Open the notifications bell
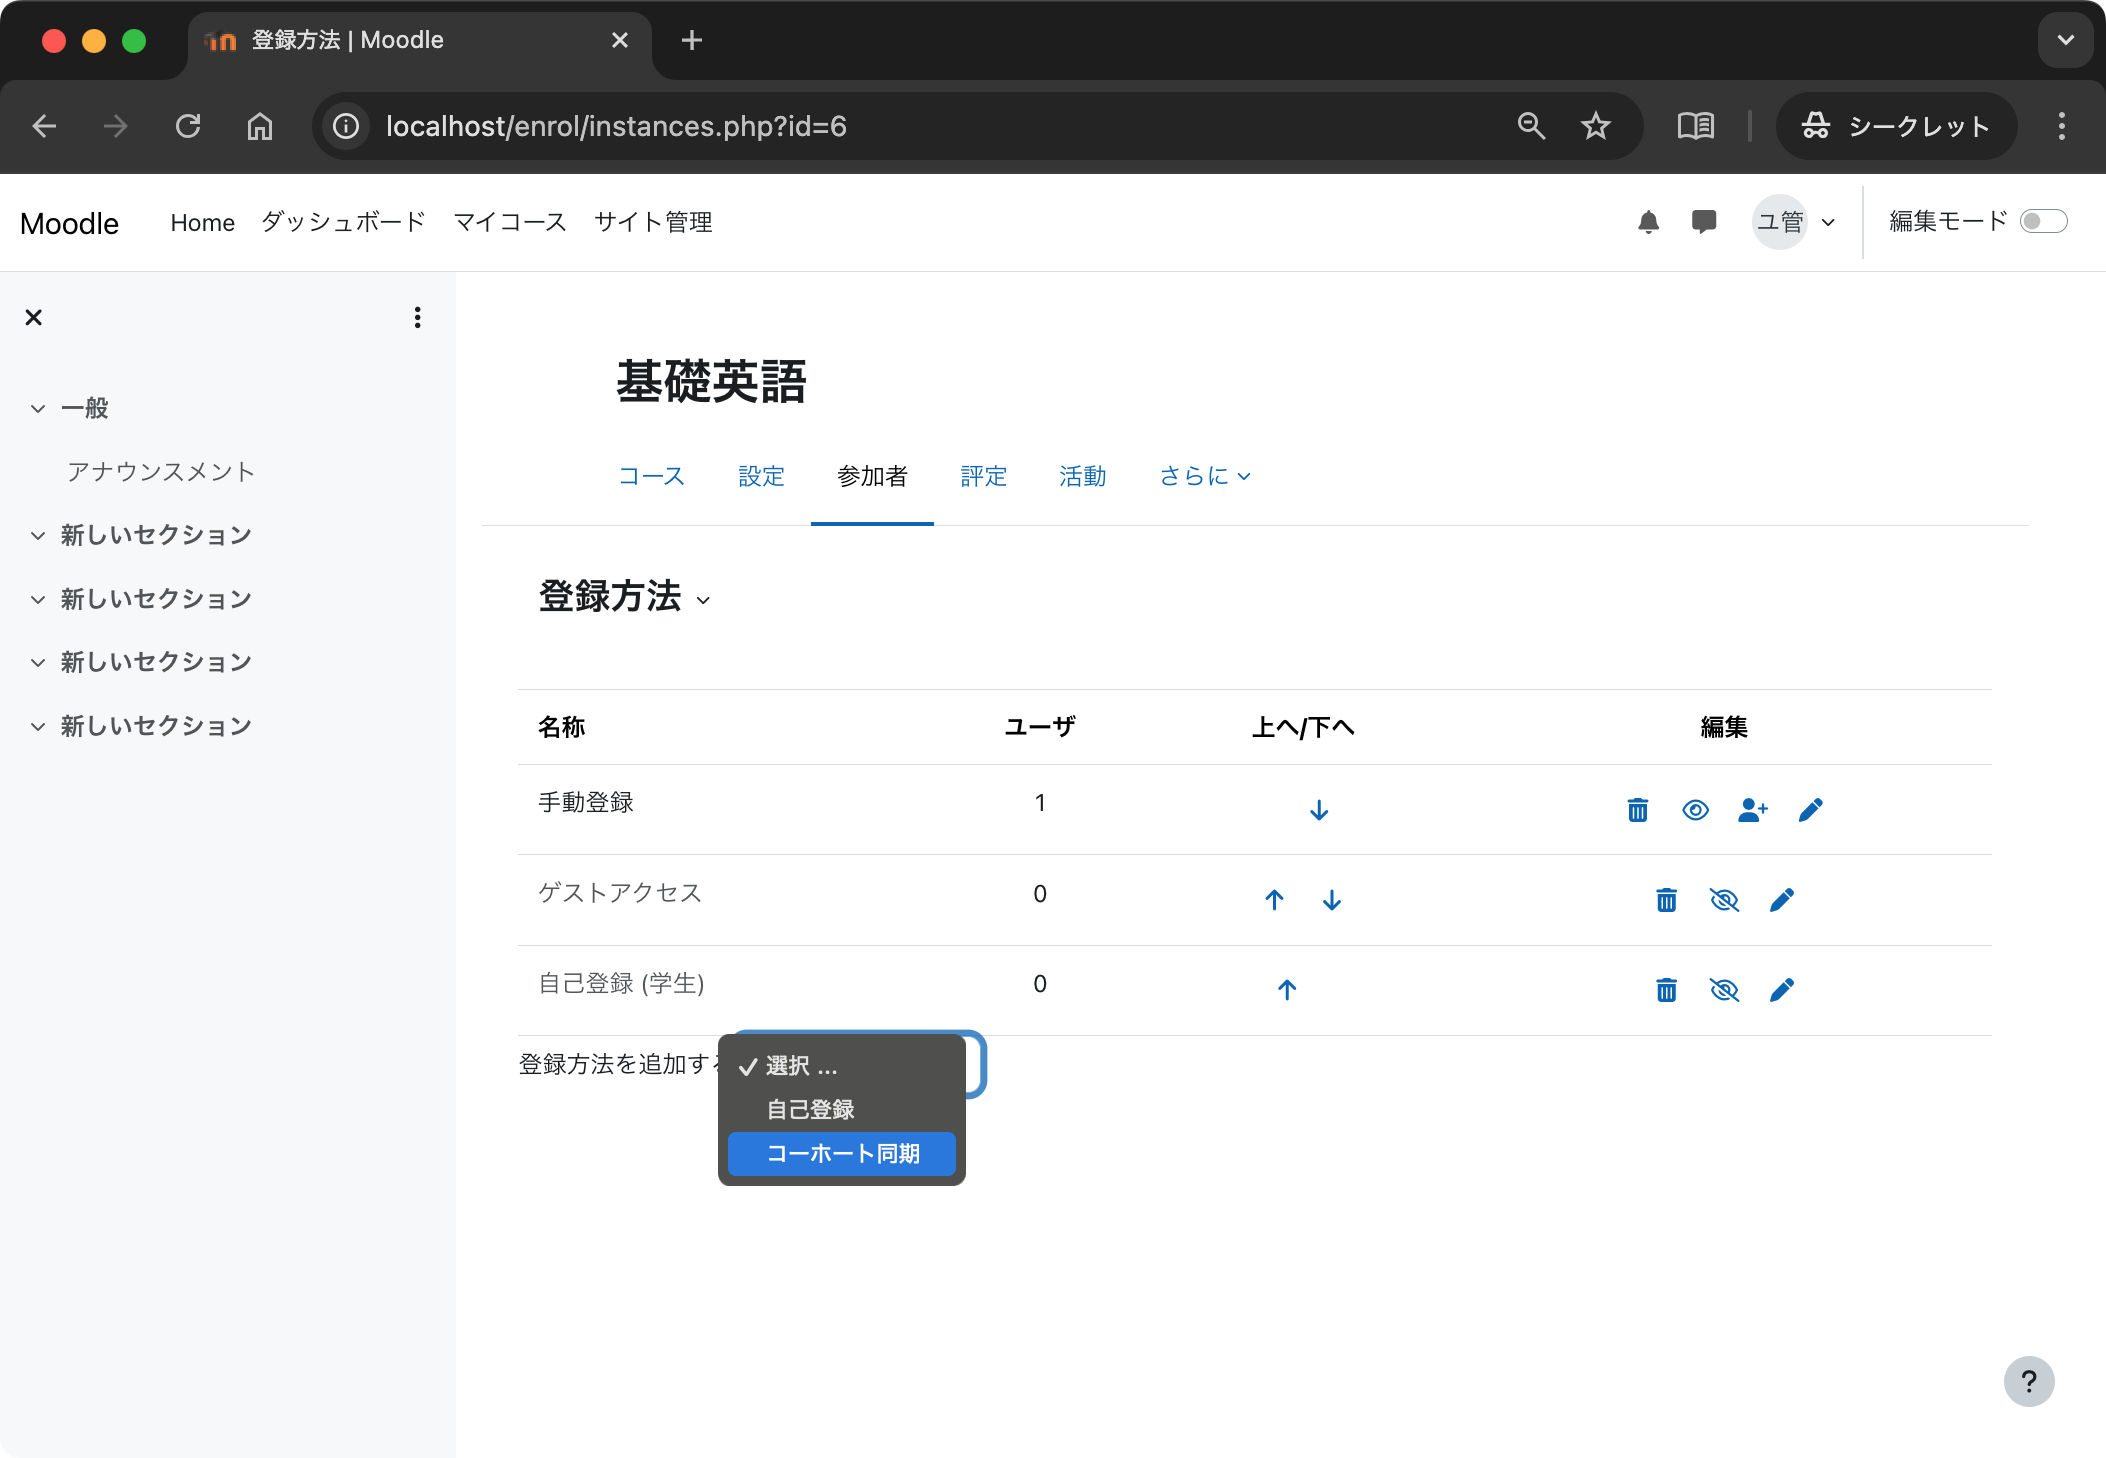The image size is (2106, 1458). [1649, 222]
